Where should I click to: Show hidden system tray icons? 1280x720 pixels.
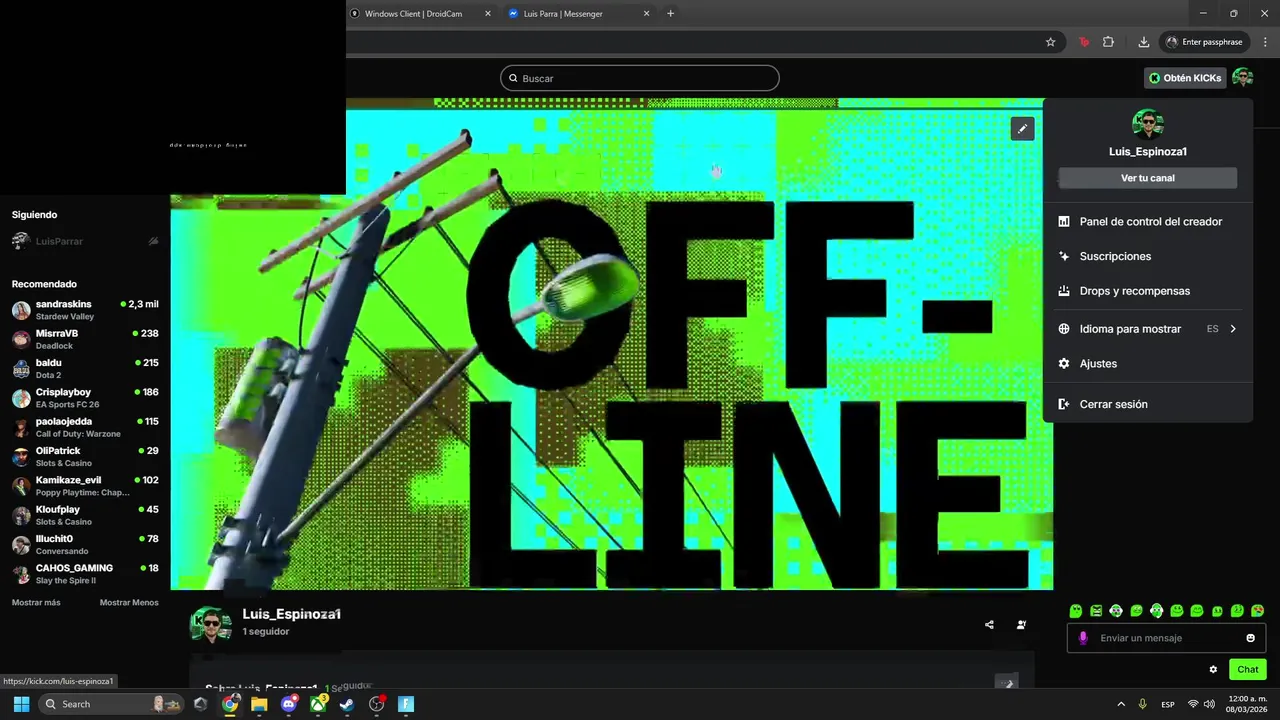click(x=1121, y=704)
